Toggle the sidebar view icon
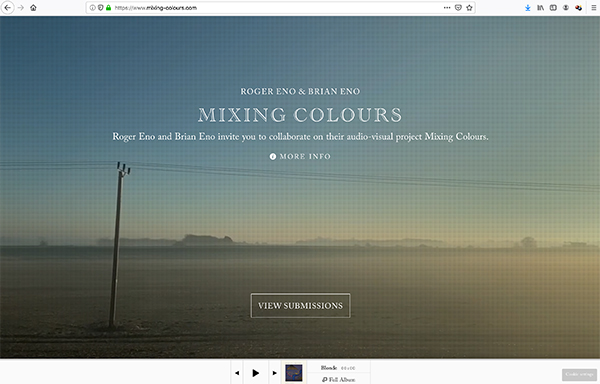The image size is (600, 384). point(553,8)
